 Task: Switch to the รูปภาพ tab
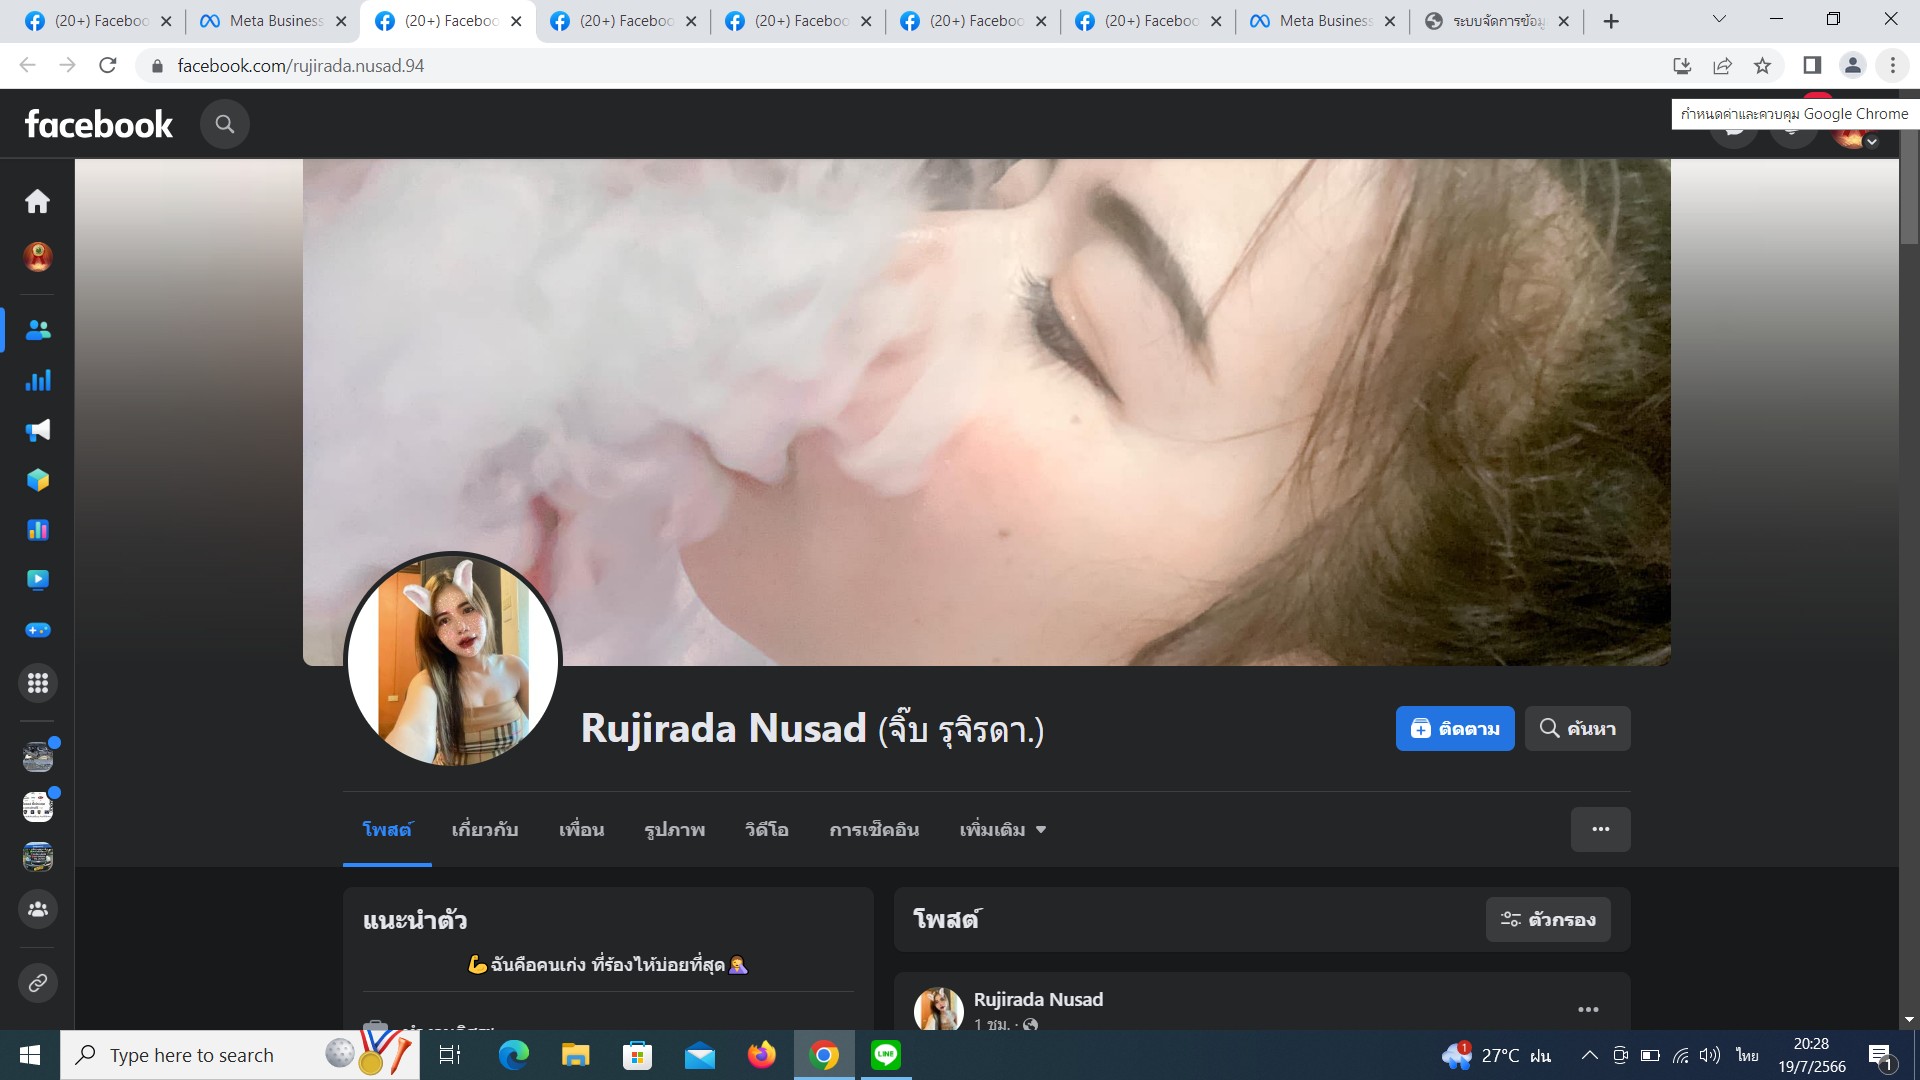point(674,830)
